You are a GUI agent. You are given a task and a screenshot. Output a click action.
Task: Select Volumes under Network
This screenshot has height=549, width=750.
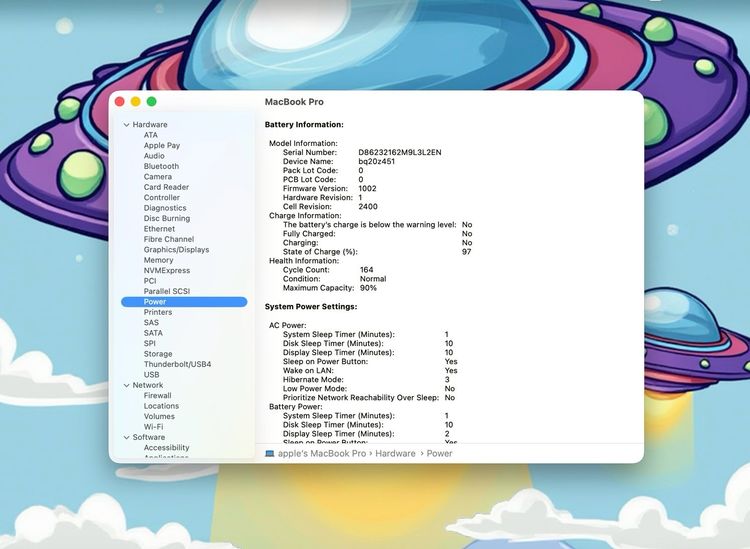pos(159,417)
